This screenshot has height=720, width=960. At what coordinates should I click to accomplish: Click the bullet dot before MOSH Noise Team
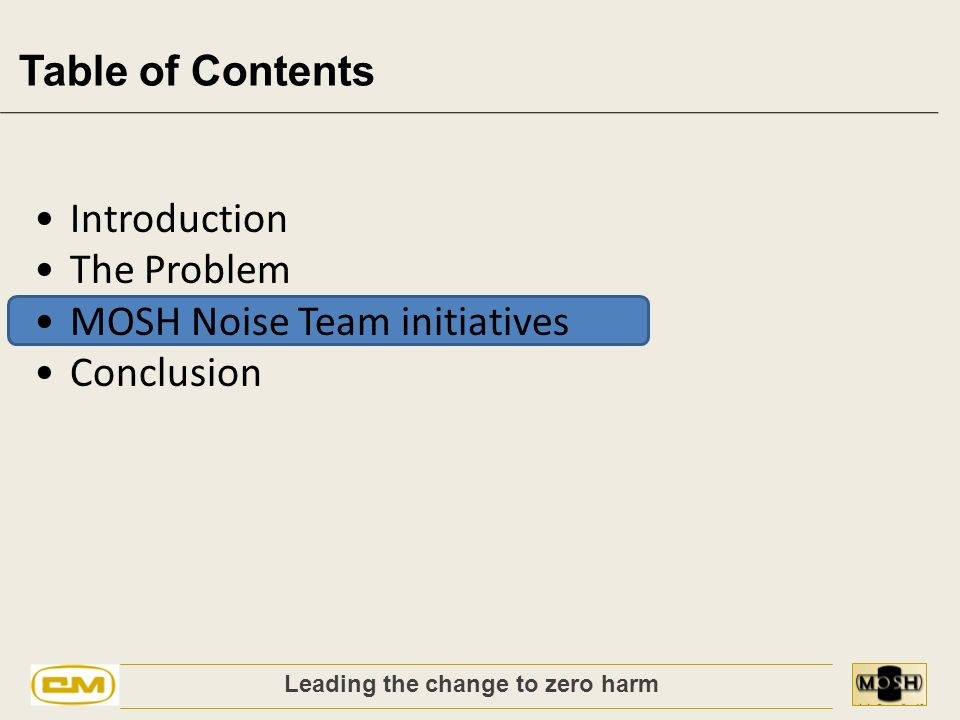[44, 322]
